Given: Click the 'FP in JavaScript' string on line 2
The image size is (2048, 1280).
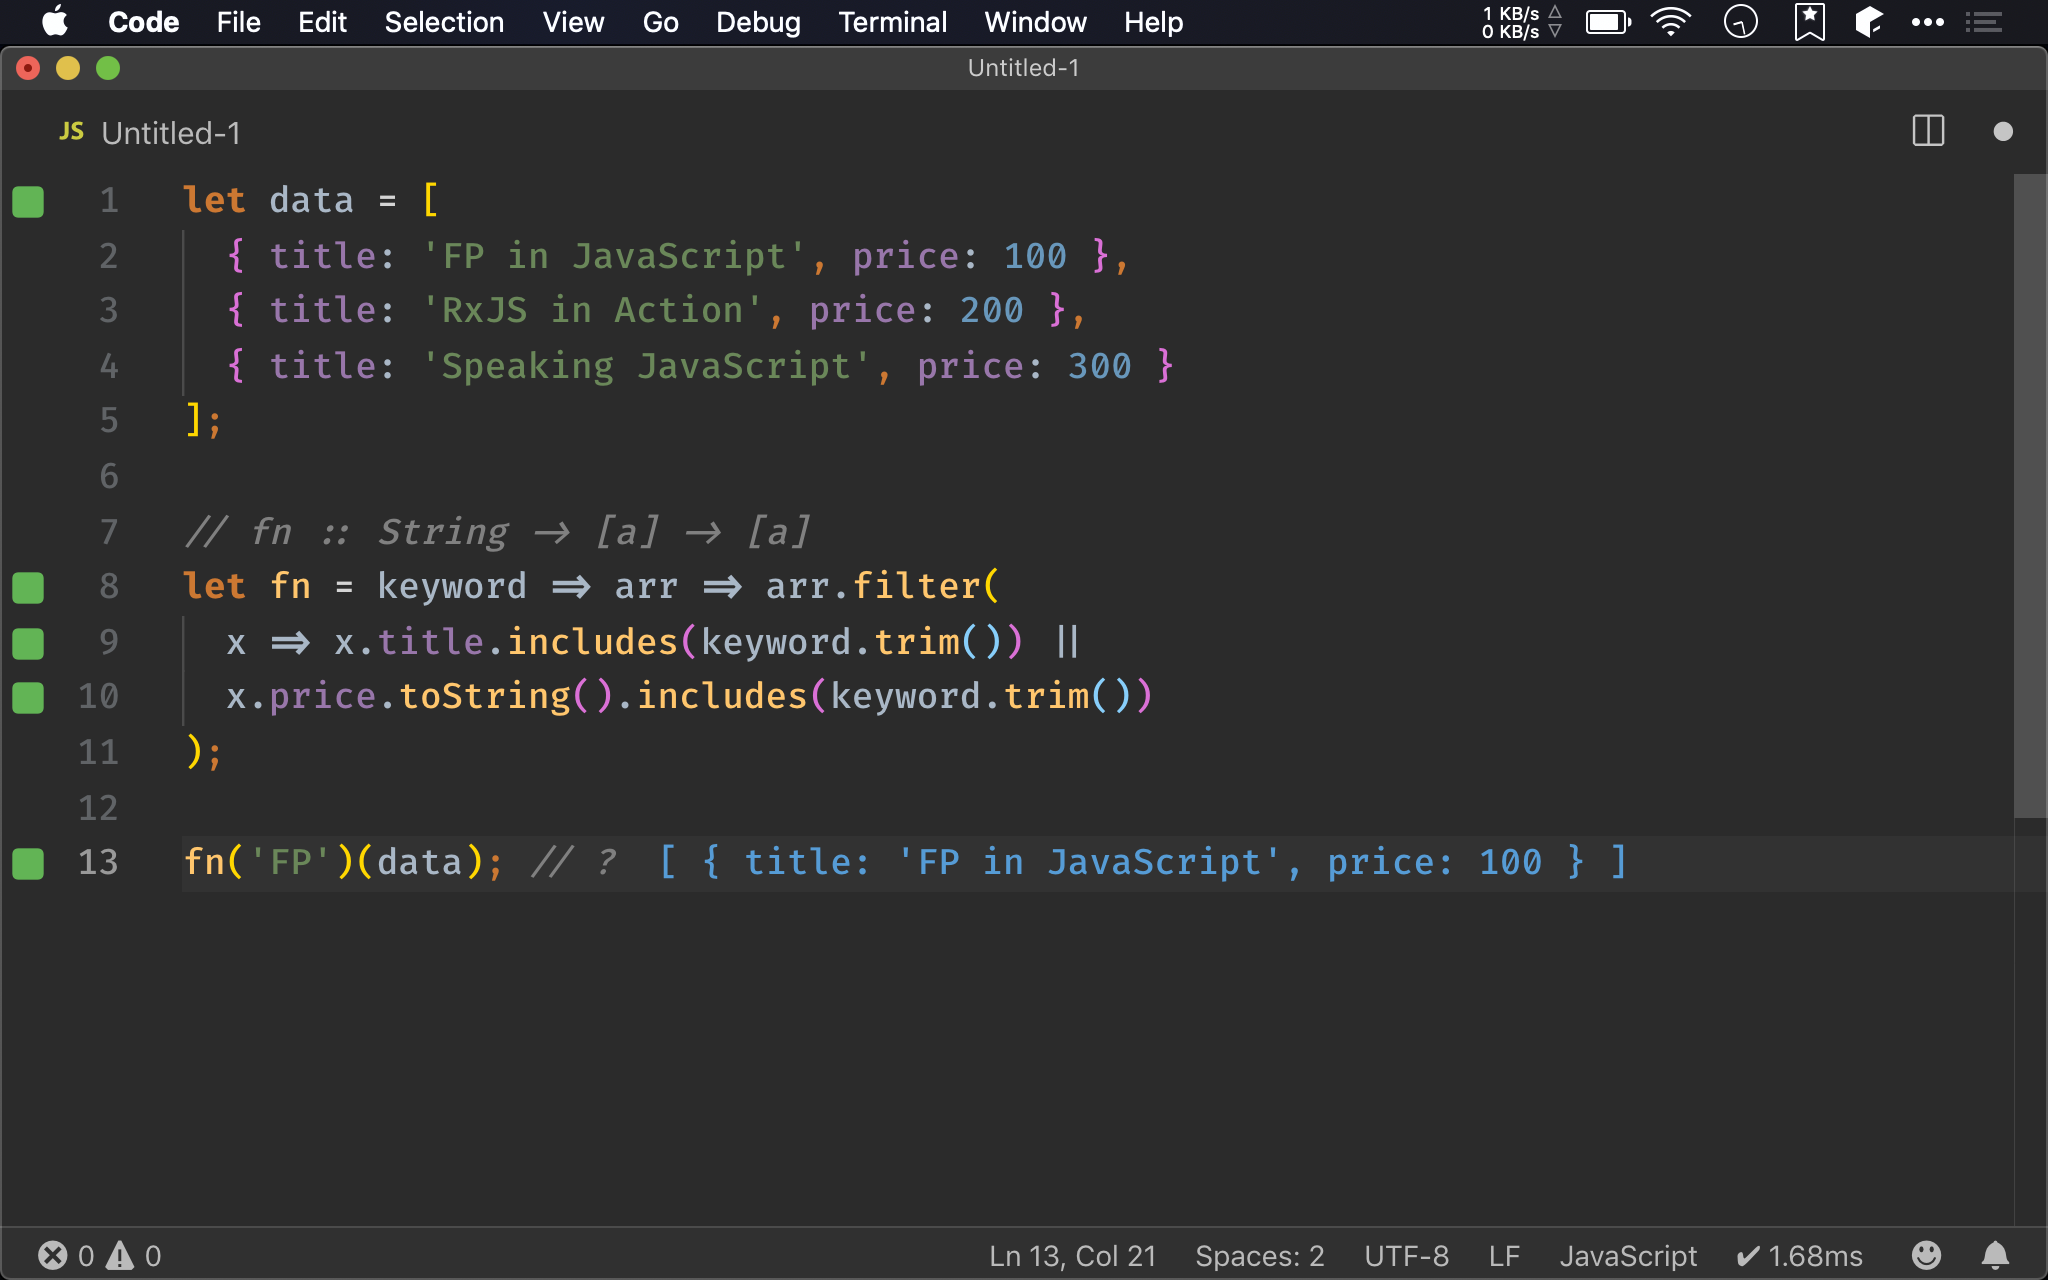Looking at the screenshot, I should (x=613, y=256).
